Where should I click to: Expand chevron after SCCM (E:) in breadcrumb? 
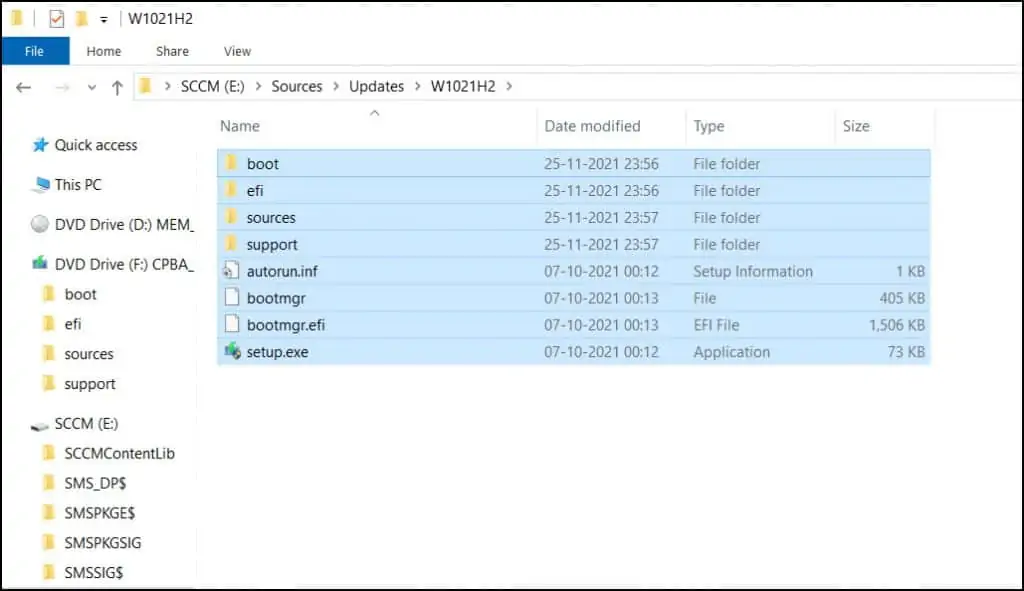pyautogui.click(x=258, y=86)
